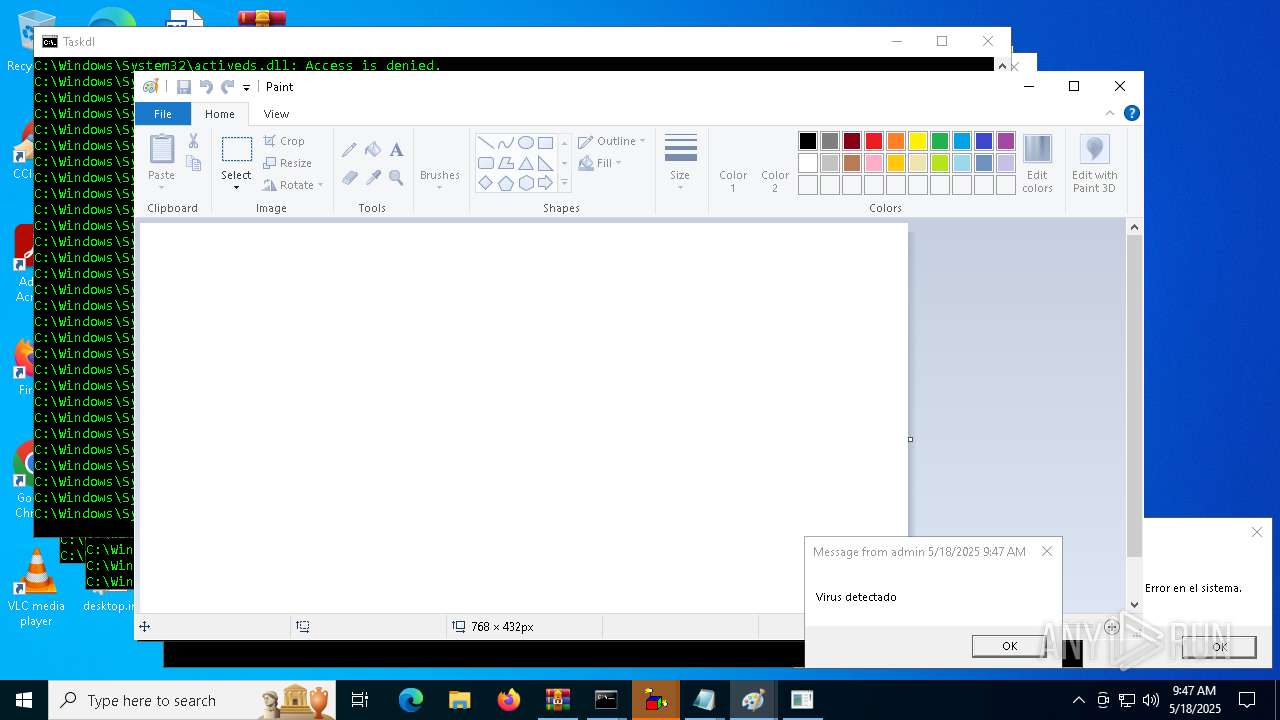The width and height of the screenshot is (1280, 720).
Task: Click the Resize button
Action: point(288,163)
